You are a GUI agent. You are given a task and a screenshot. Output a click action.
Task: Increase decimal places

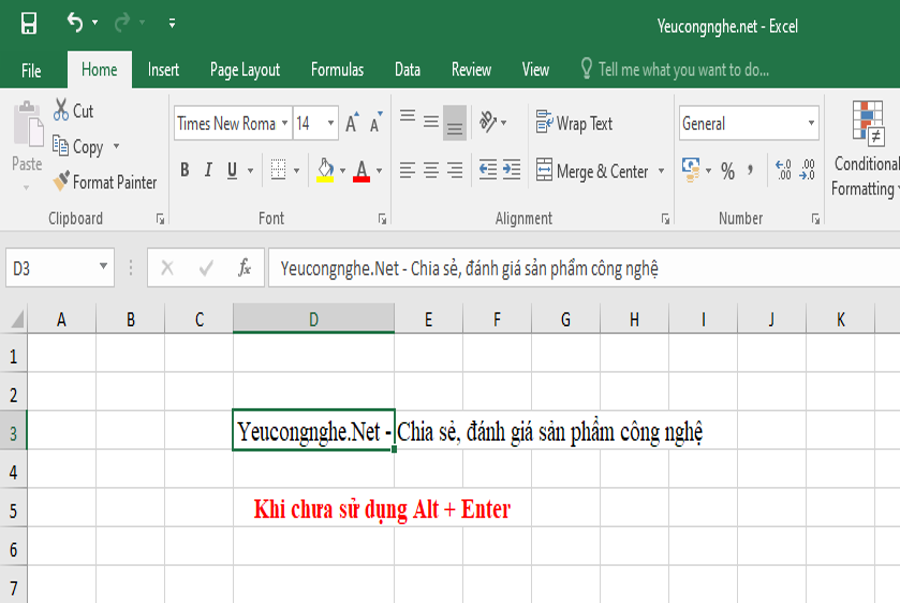[783, 170]
